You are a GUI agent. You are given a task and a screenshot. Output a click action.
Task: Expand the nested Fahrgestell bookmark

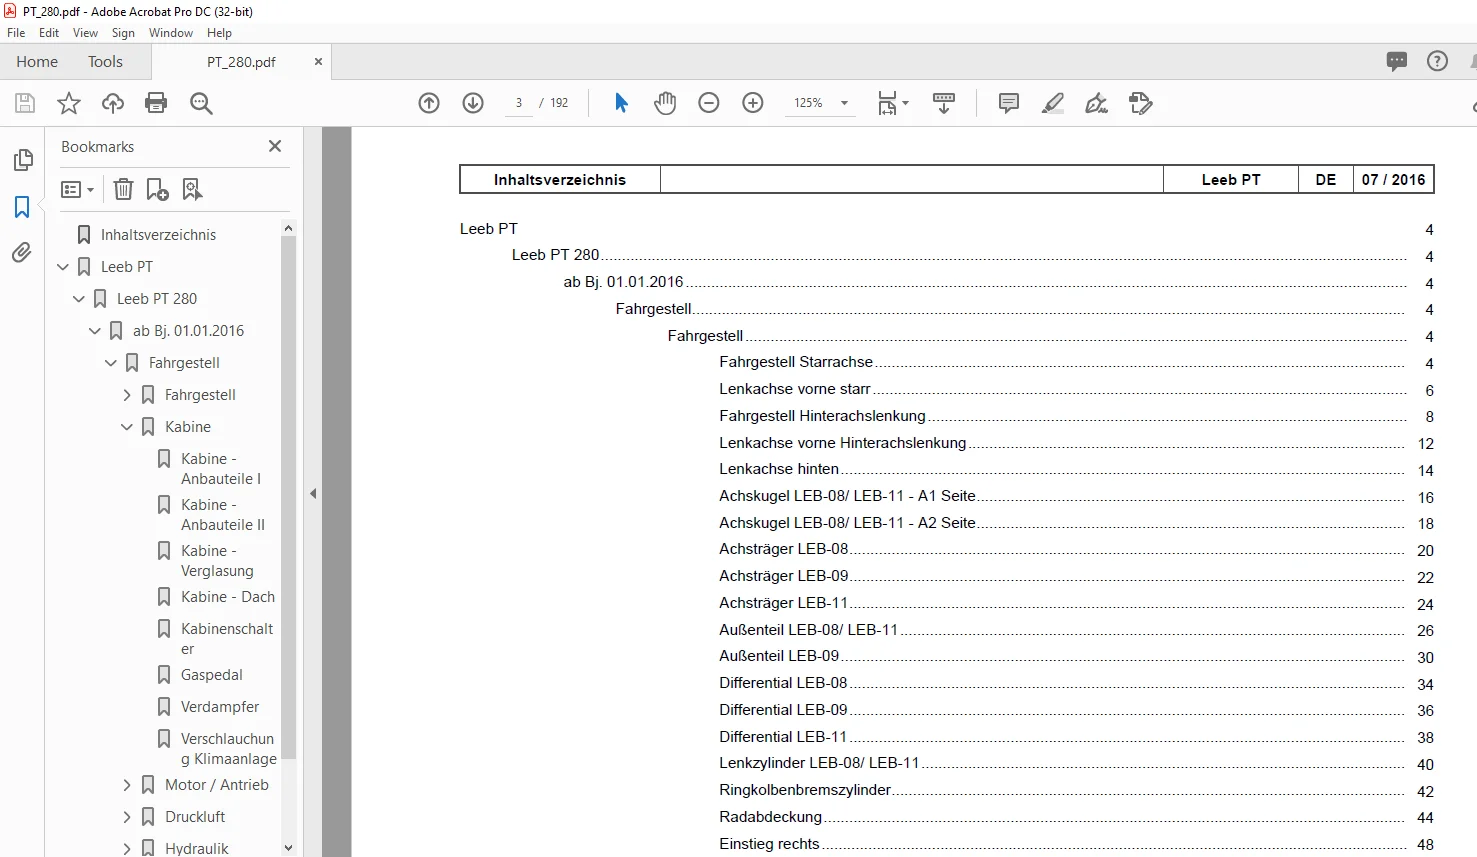127,395
